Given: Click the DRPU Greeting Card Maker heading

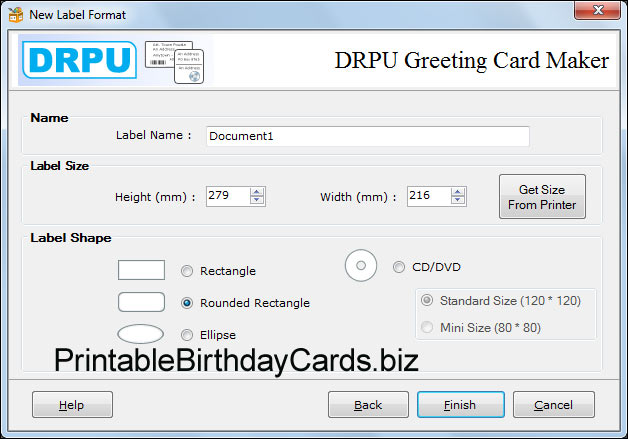Looking at the screenshot, I should pos(471,61).
